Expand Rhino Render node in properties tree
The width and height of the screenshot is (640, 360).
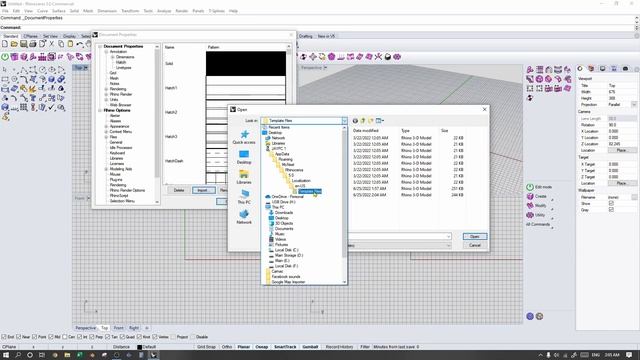[x=106, y=94]
